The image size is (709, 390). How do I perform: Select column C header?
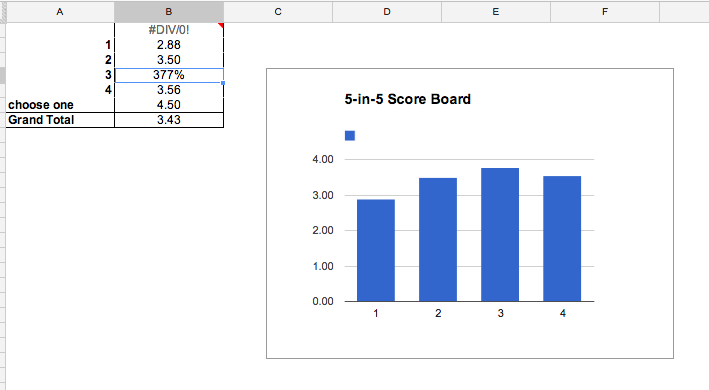point(278,12)
